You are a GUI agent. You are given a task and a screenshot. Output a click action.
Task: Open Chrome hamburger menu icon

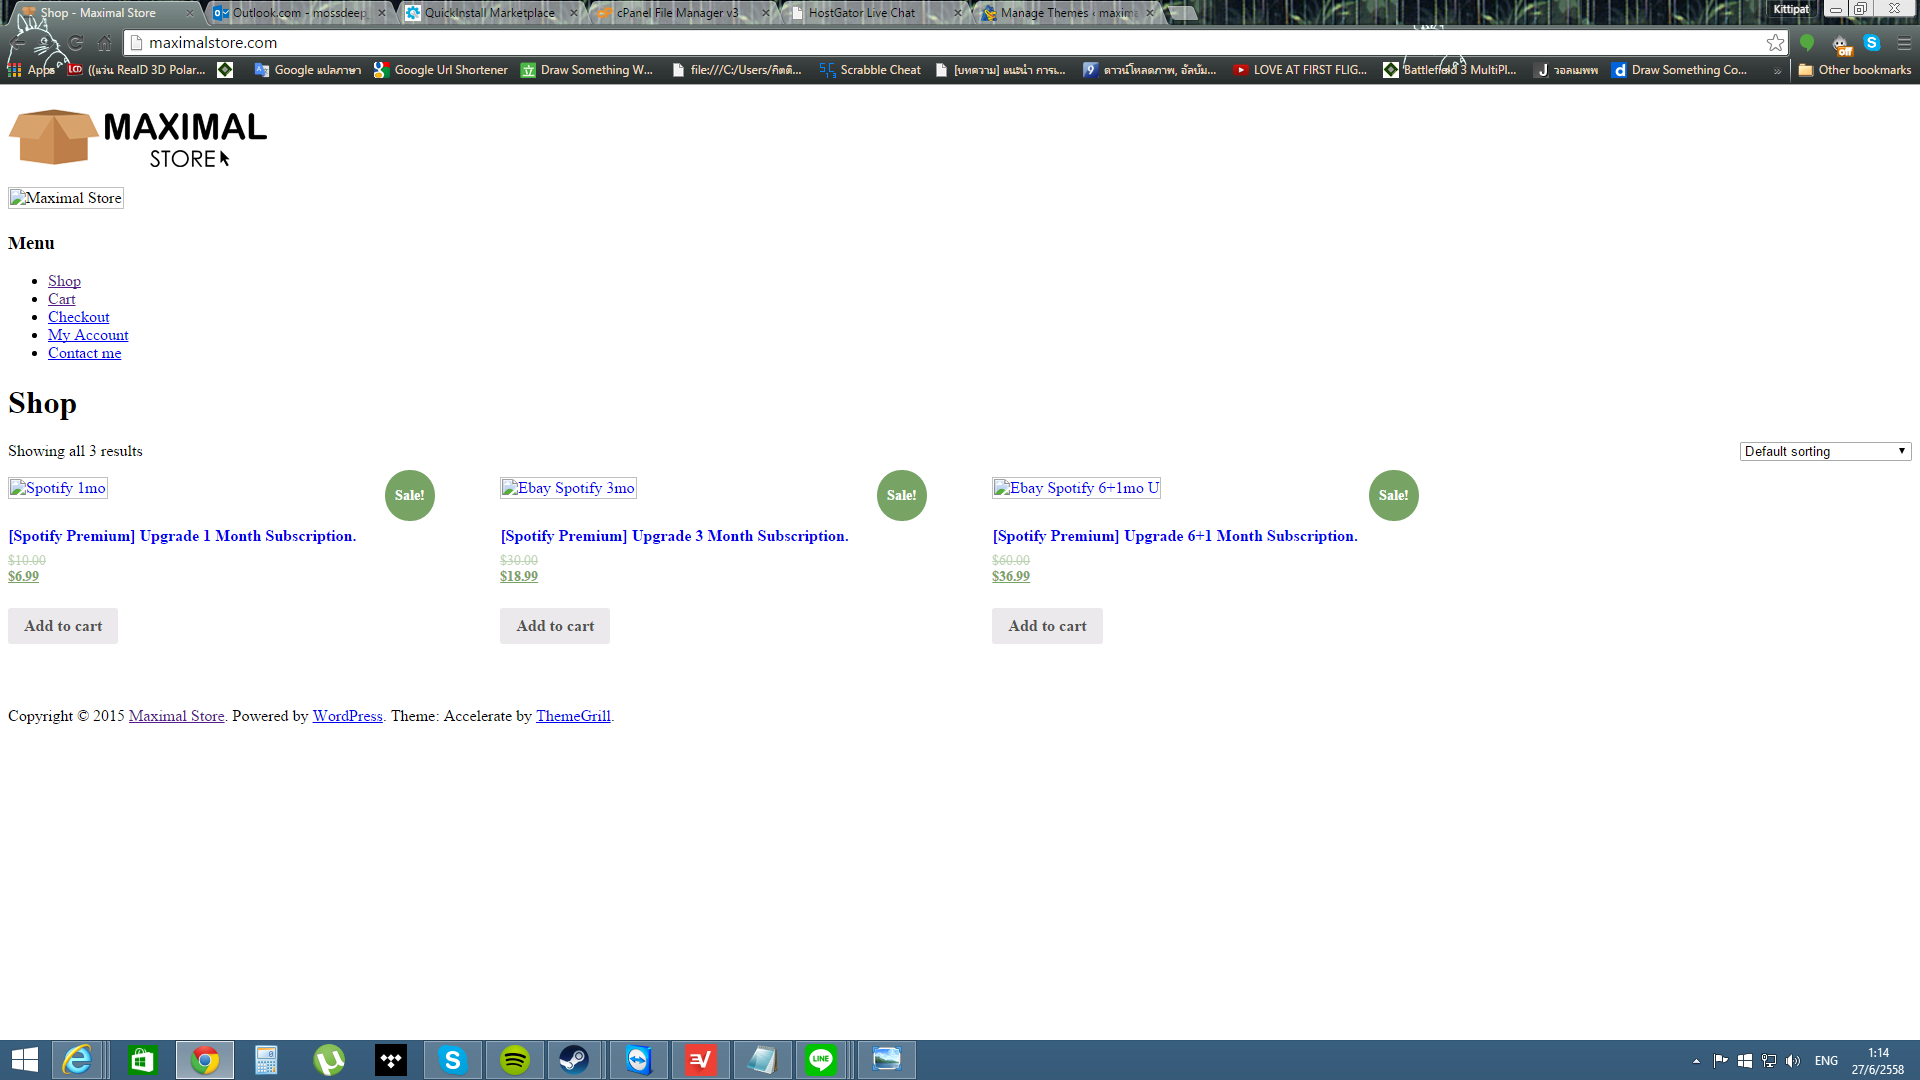[1904, 43]
